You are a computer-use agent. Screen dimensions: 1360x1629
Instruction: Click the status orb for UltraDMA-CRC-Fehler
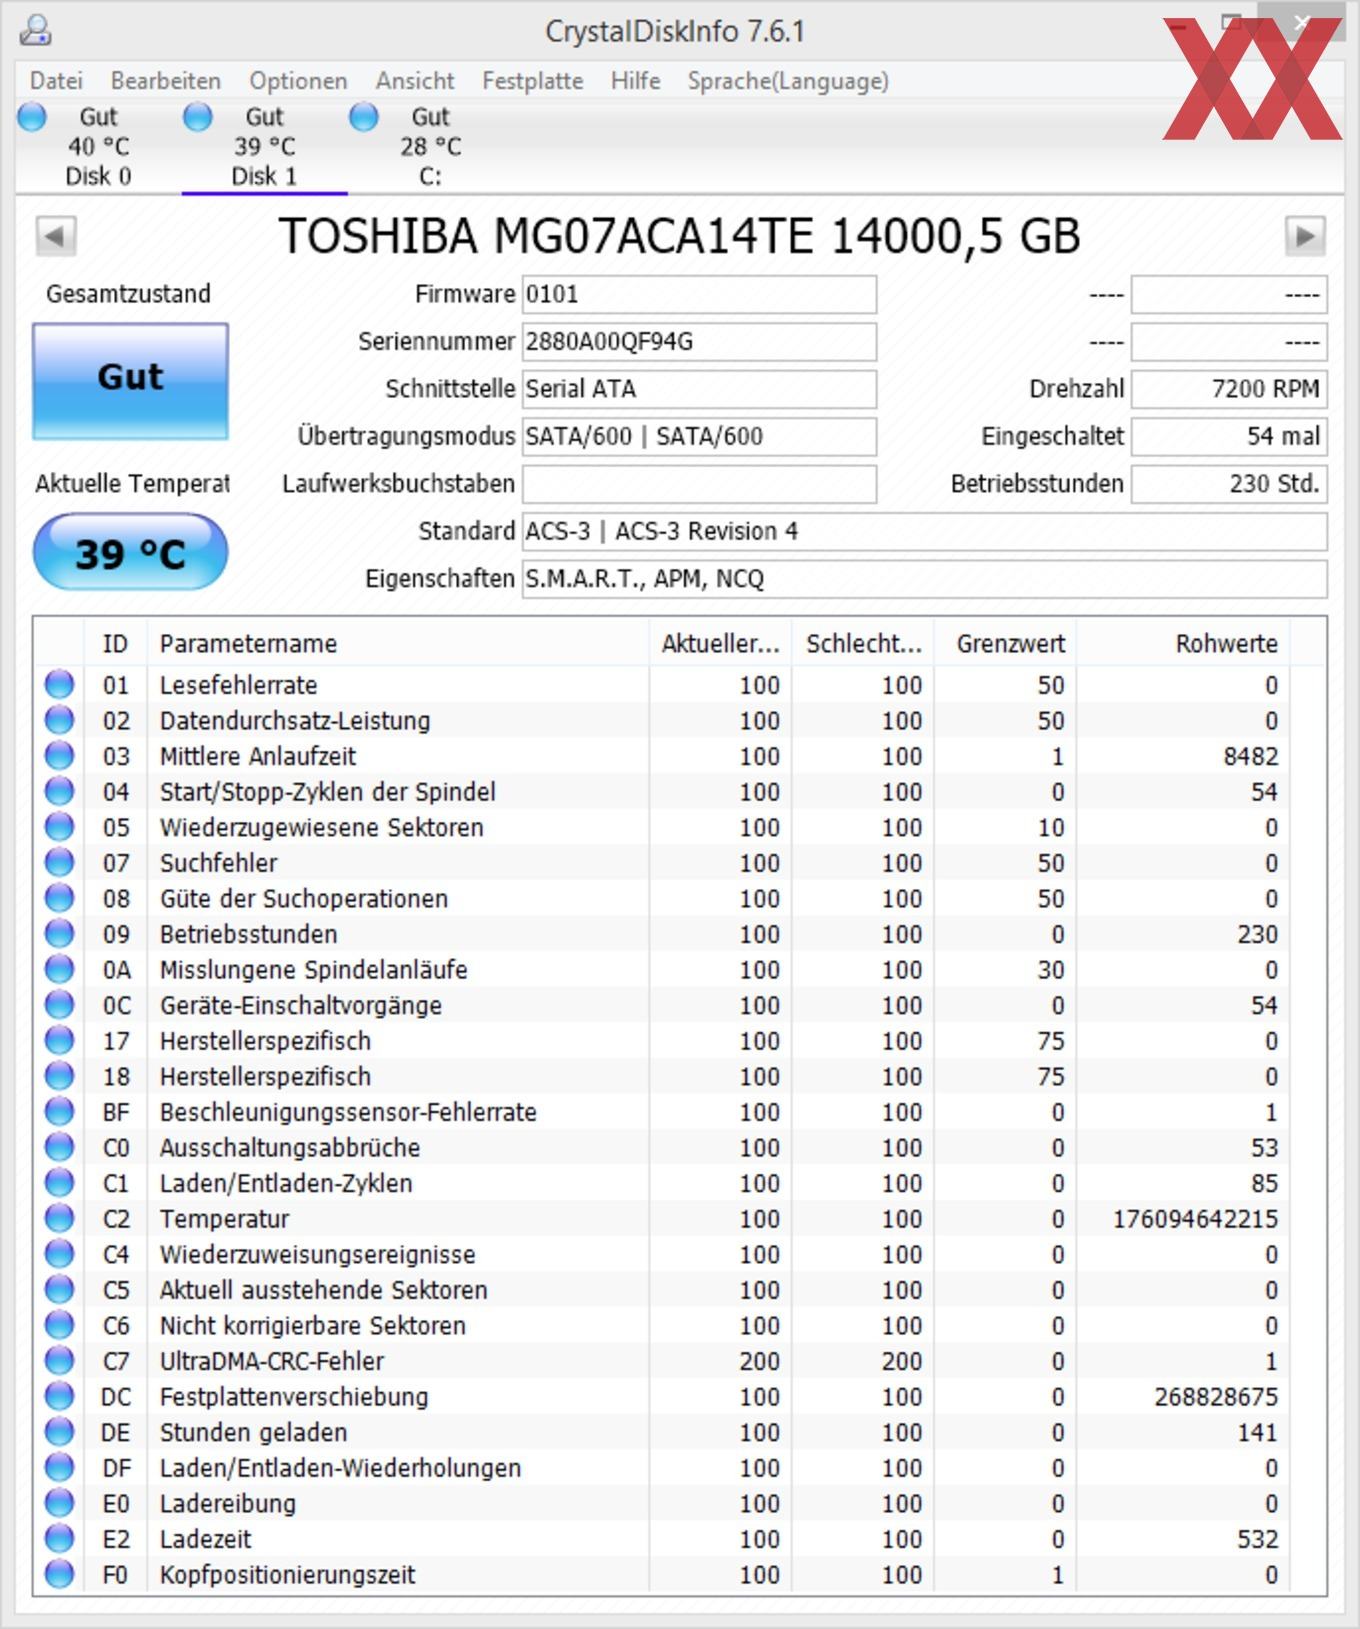tap(60, 1361)
